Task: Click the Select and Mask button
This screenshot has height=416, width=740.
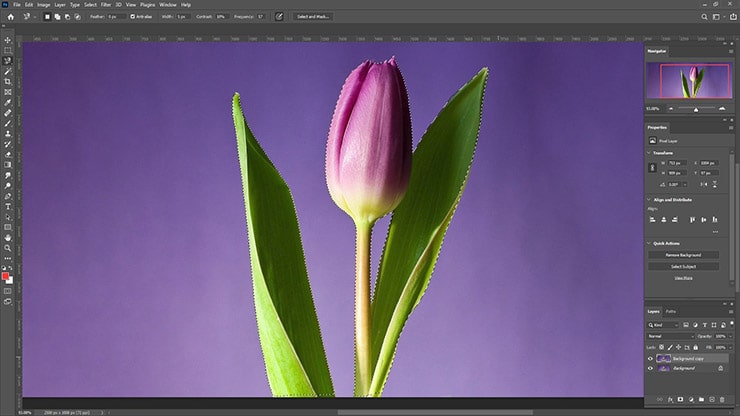Action: pyautogui.click(x=313, y=17)
